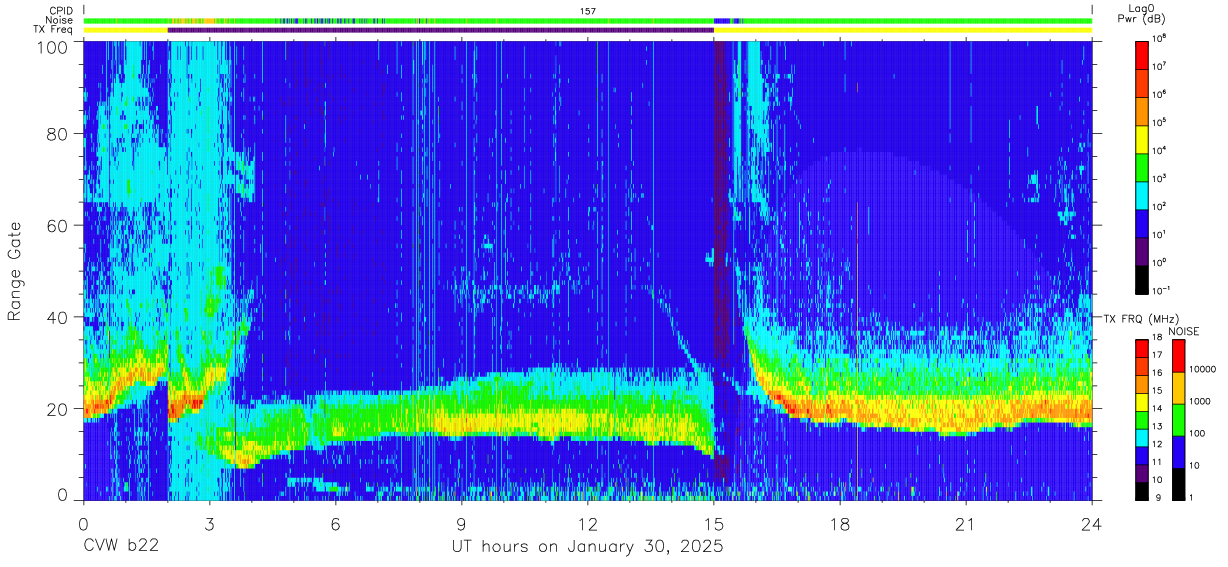1228x567 pixels.
Task: Pick the red power colorbar segment below 10^8
Action: [x=1143, y=54]
